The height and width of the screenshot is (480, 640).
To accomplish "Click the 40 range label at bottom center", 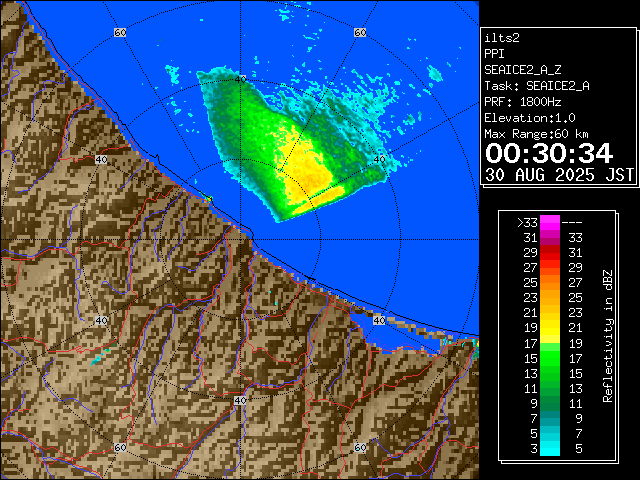I will [x=240, y=400].
